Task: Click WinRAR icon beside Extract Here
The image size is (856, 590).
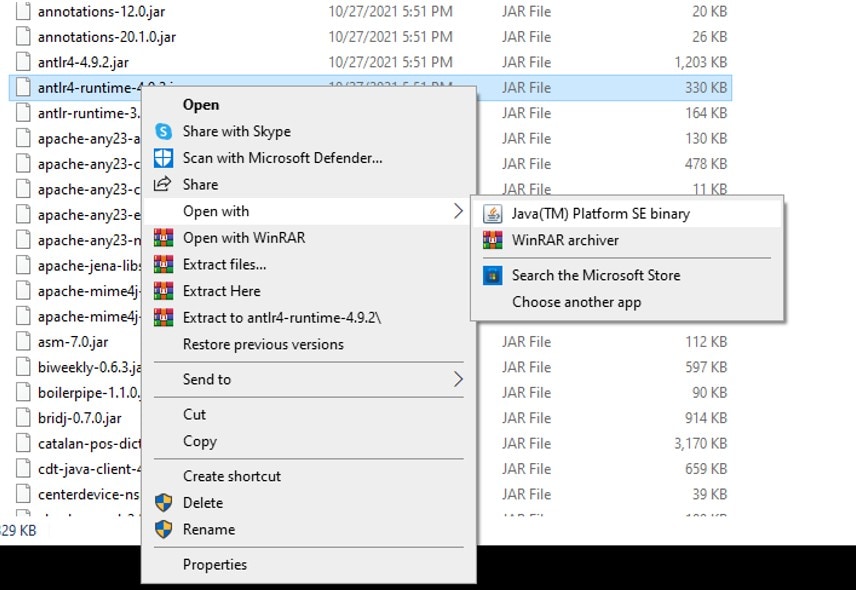Action: tap(163, 291)
